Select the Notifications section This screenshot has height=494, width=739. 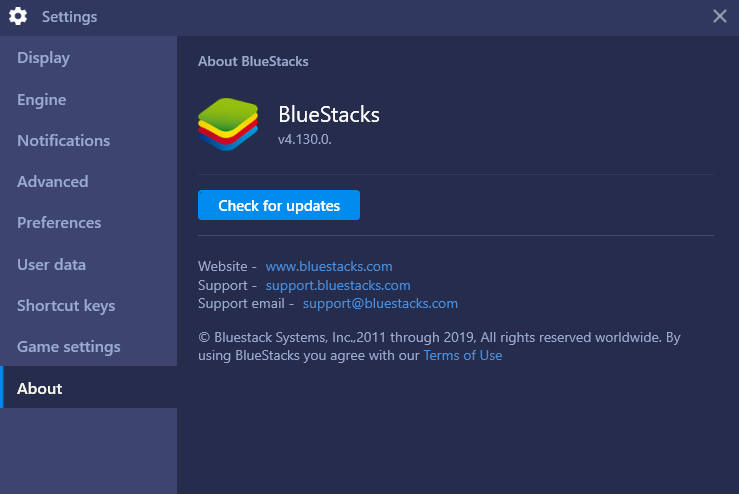tap(89, 140)
